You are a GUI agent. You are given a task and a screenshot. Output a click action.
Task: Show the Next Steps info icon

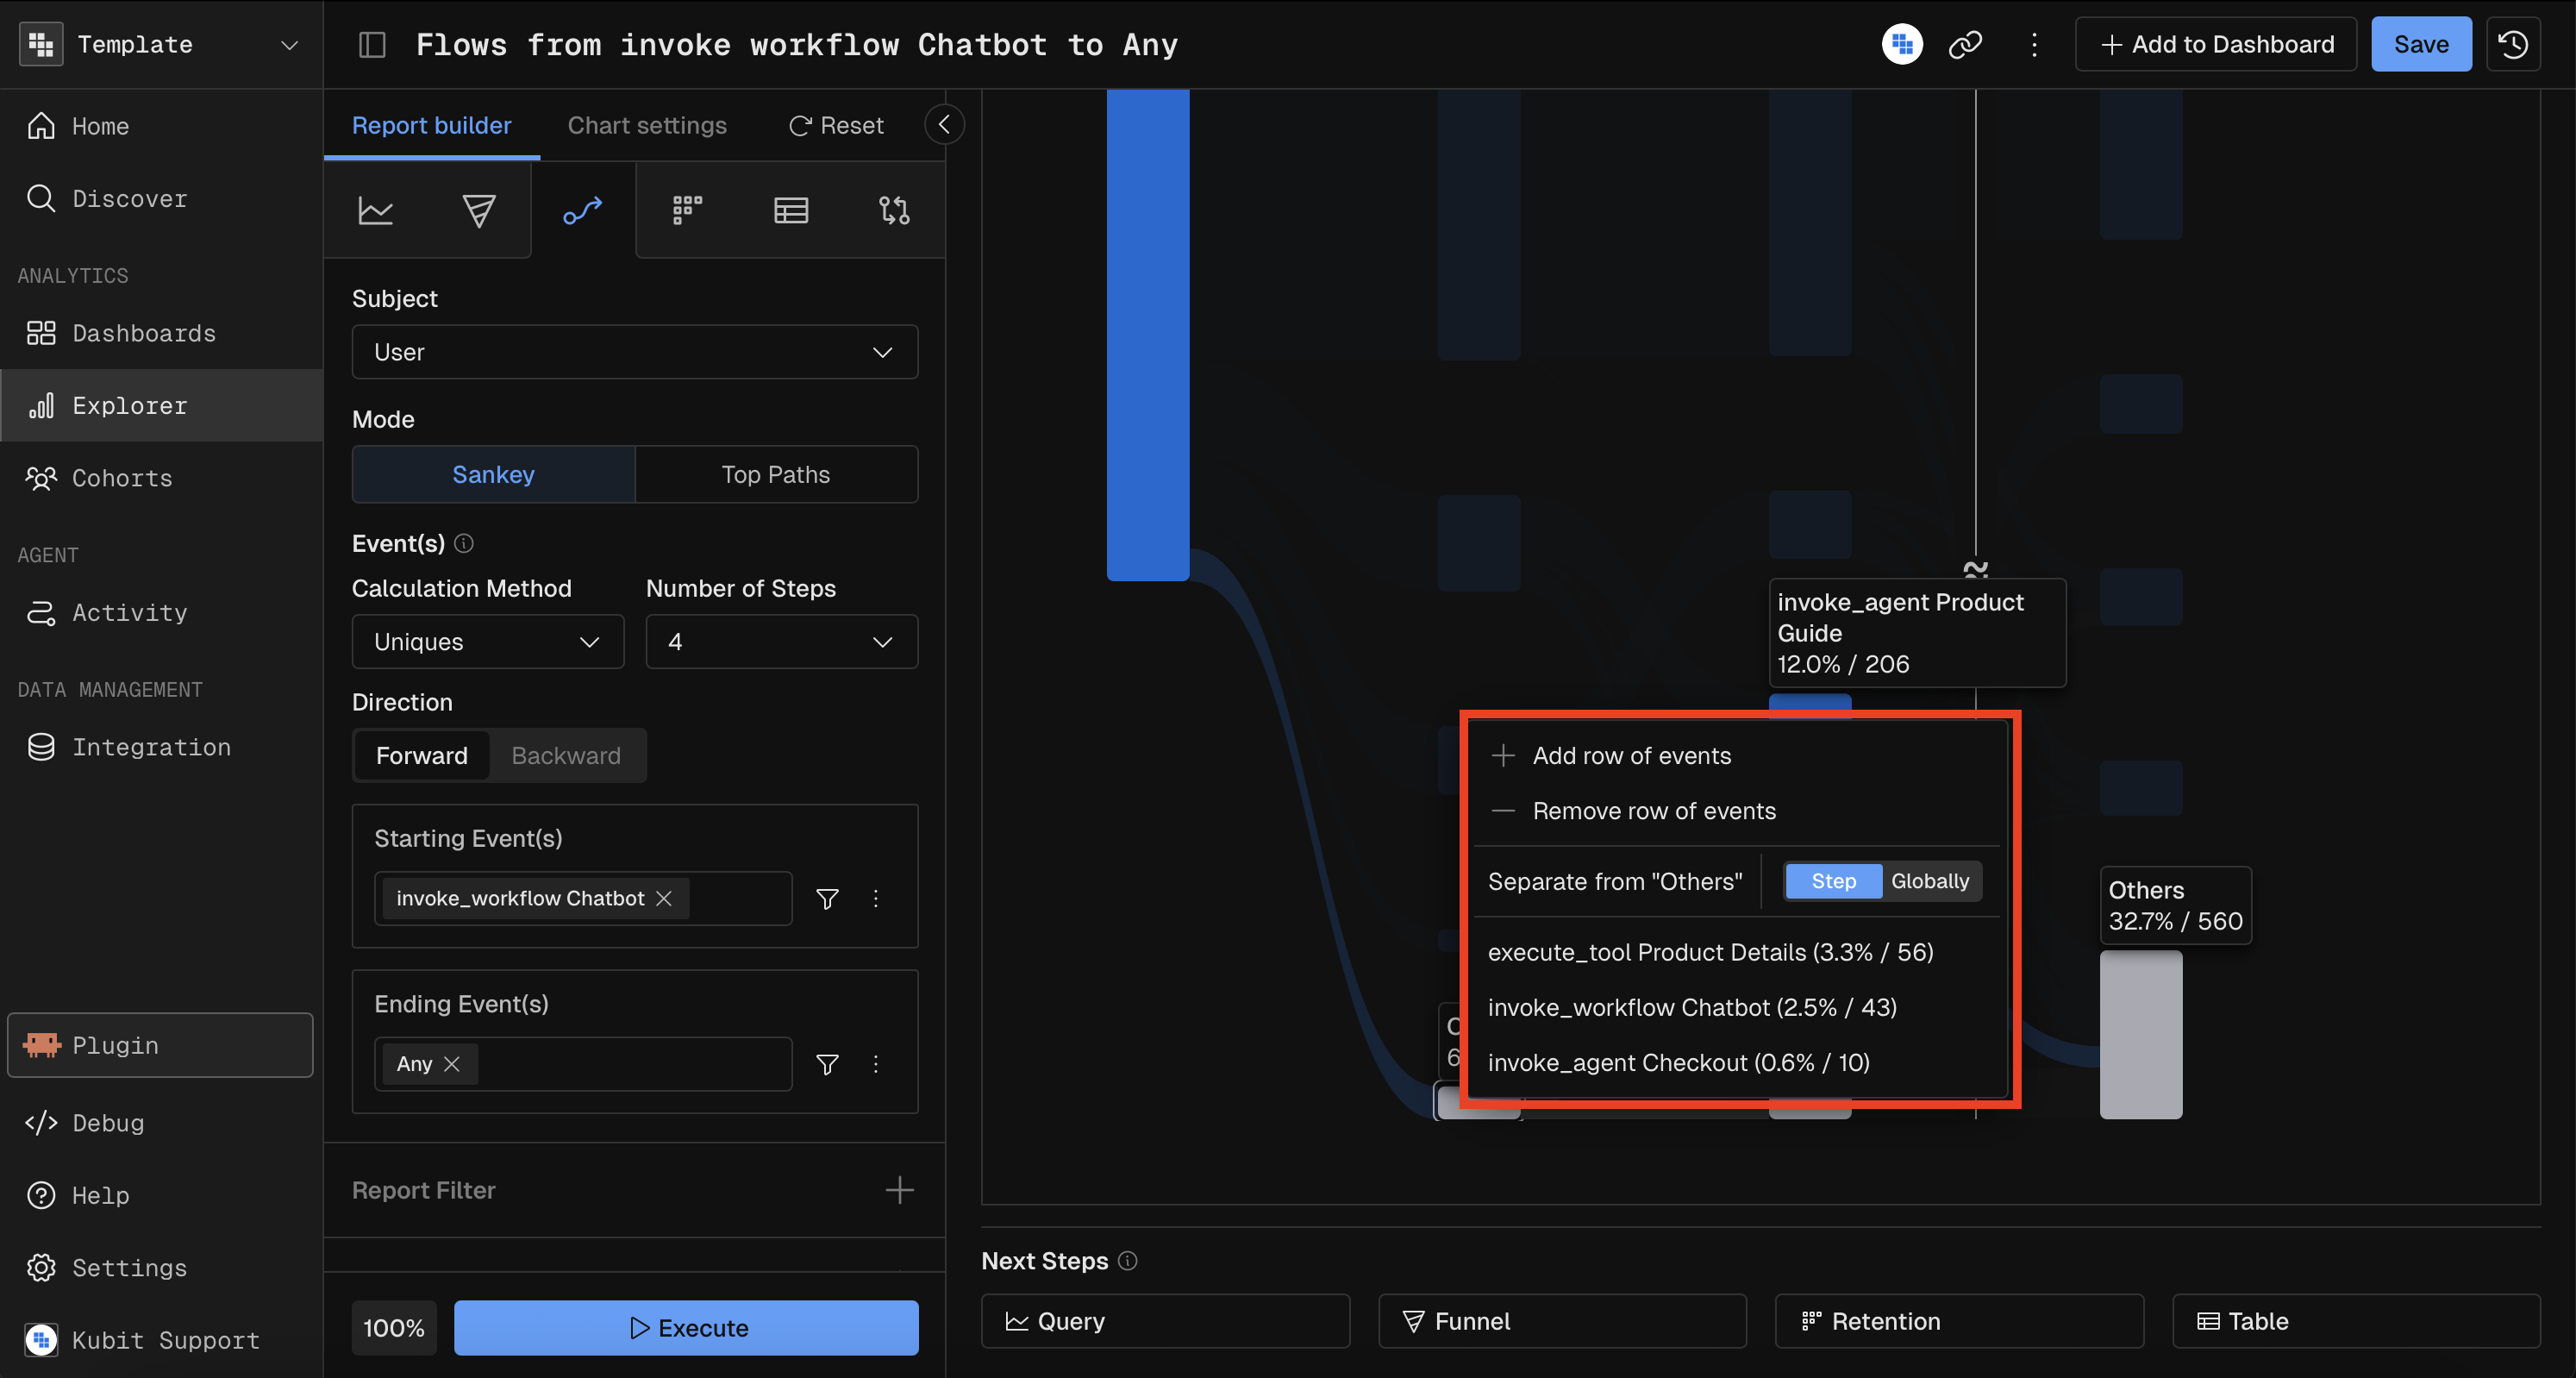point(1127,1261)
